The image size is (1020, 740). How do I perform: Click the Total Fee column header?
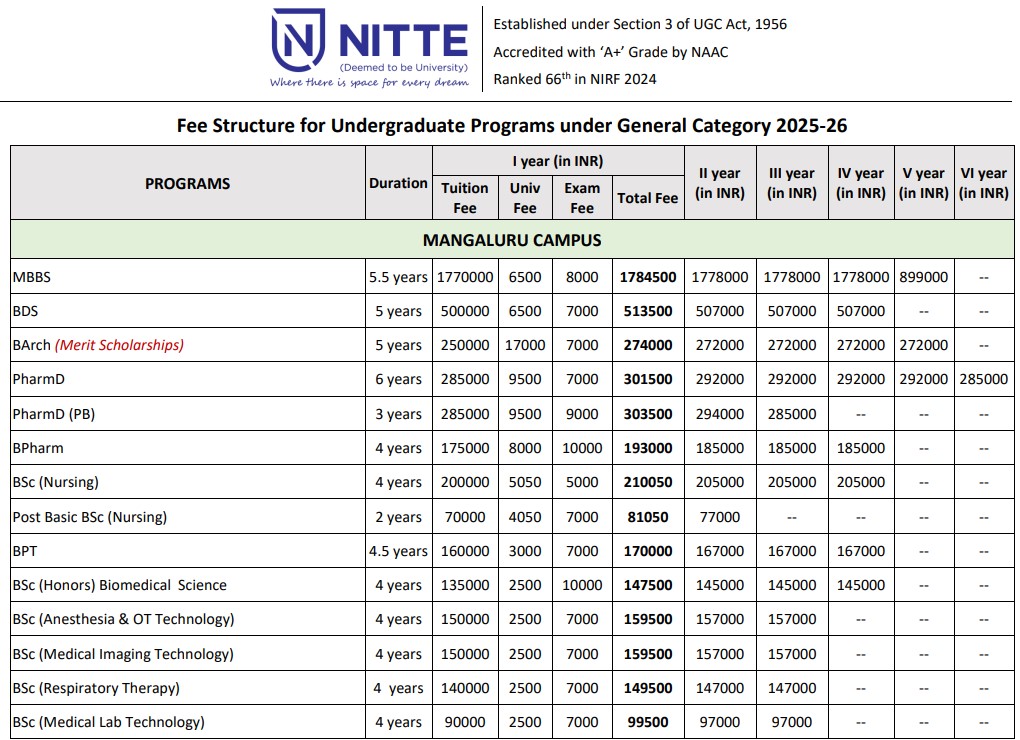(647, 198)
